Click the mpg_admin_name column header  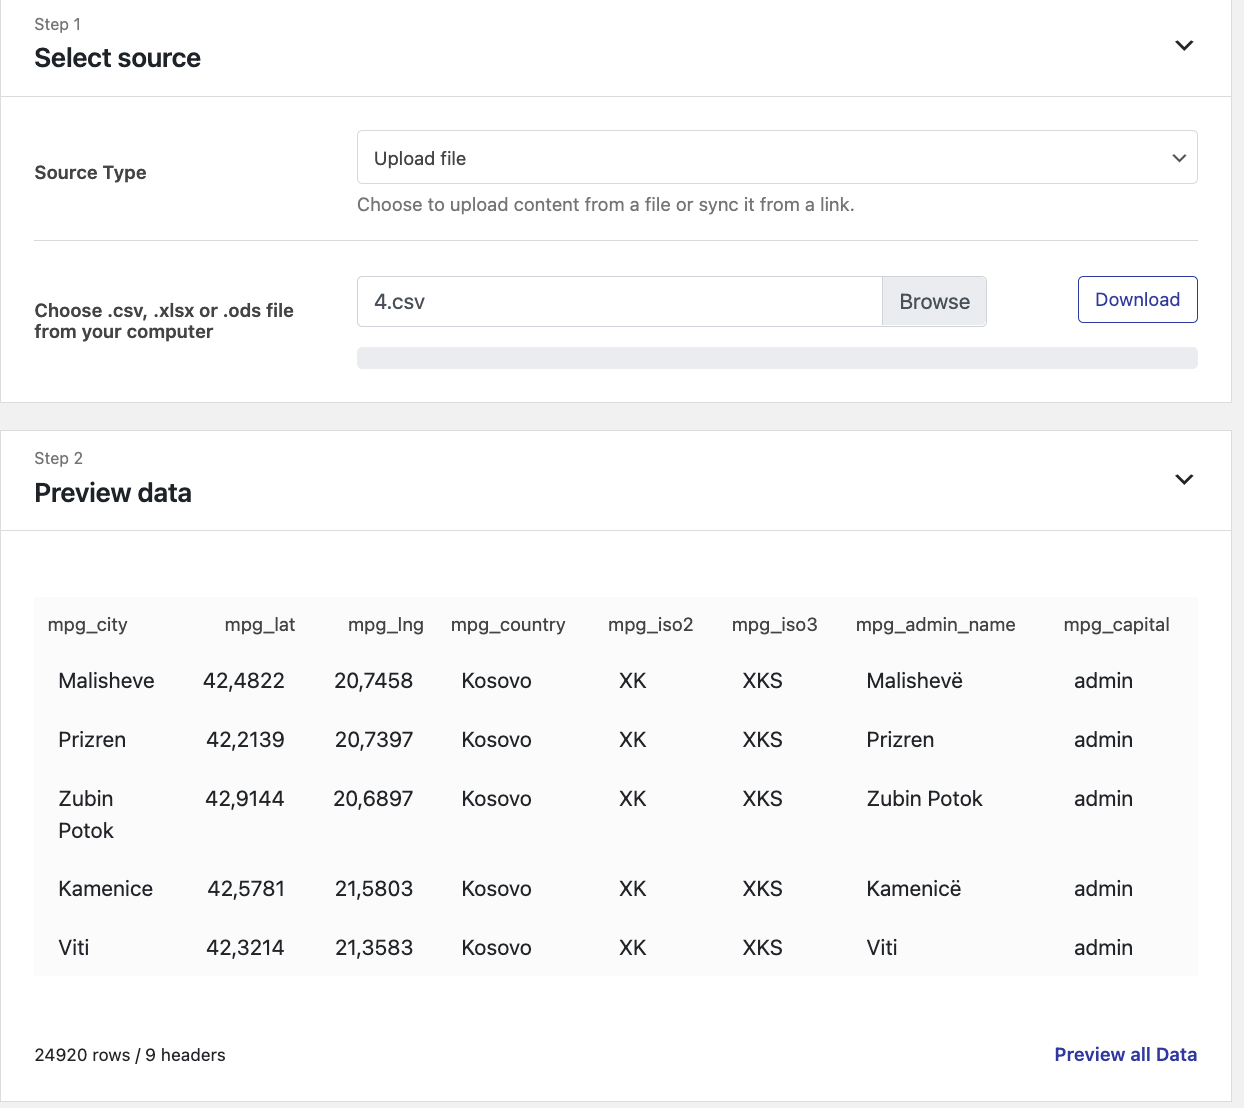click(x=935, y=625)
